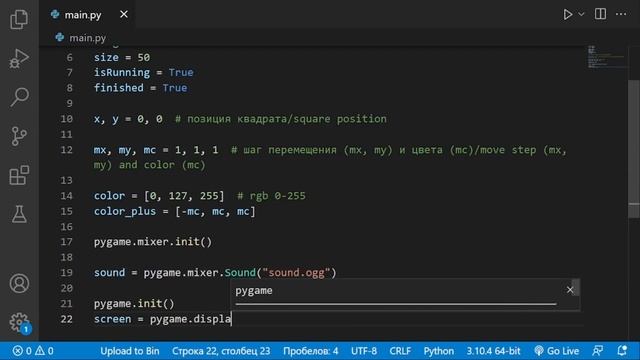Click the color_plus assignment on line 15
The height and width of the screenshot is (360, 640).
click(x=175, y=211)
